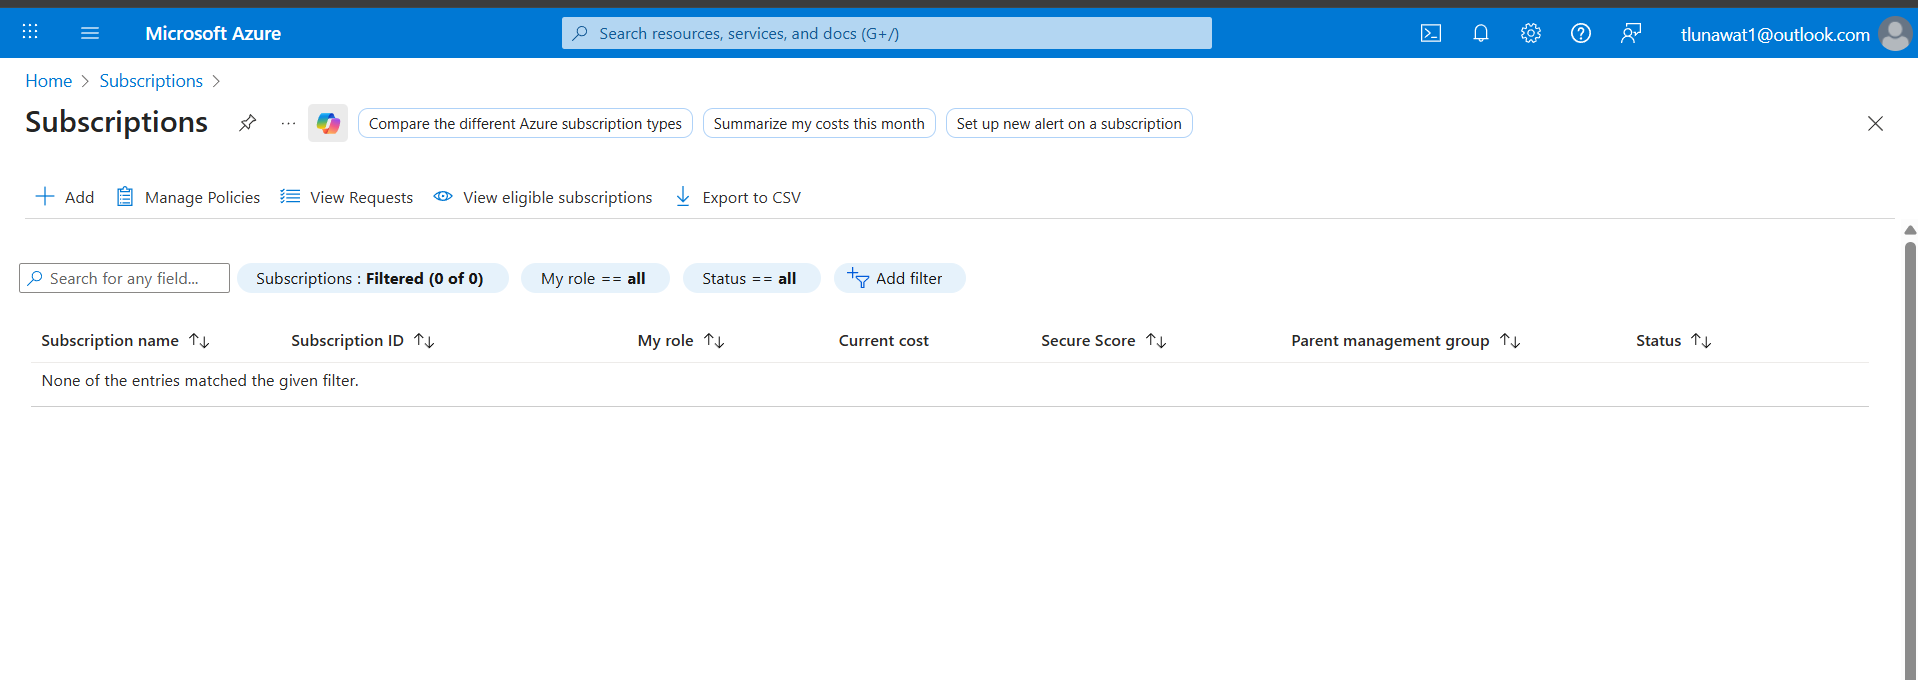Go to Home breadcrumb link

(x=49, y=81)
